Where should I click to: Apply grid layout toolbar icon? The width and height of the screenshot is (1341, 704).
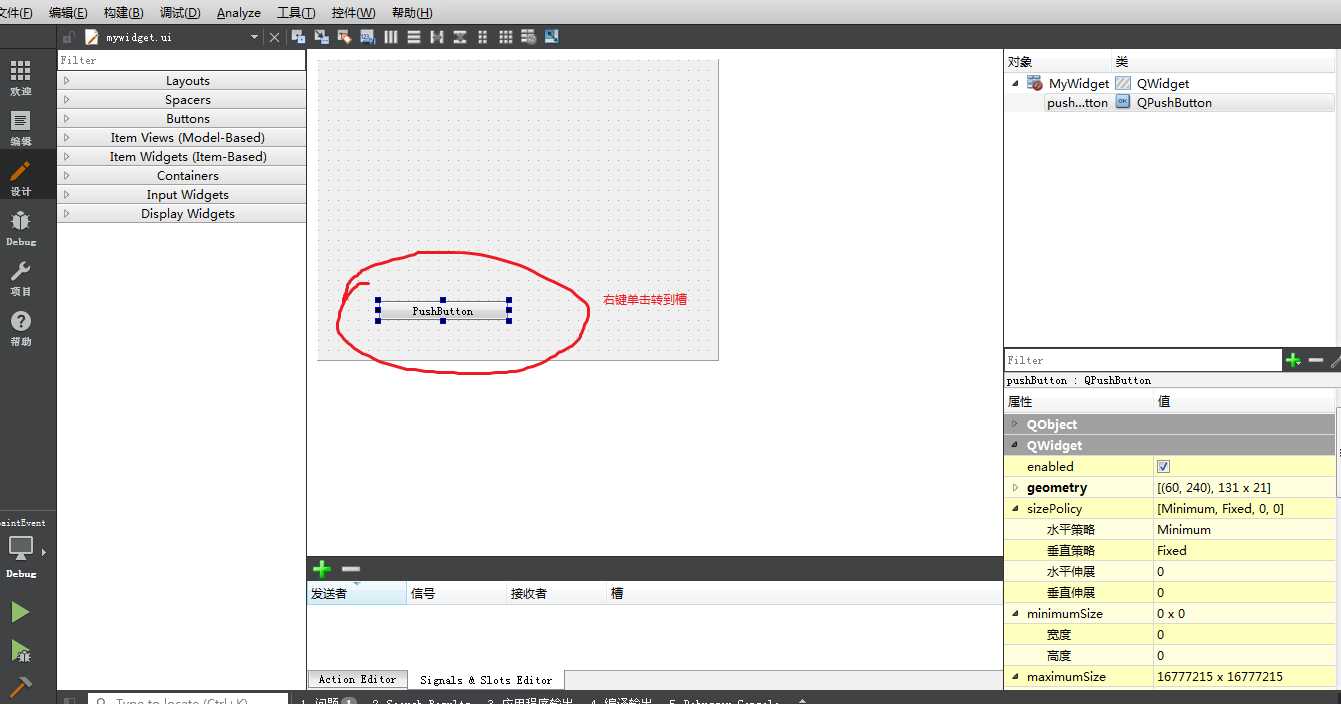(x=506, y=37)
